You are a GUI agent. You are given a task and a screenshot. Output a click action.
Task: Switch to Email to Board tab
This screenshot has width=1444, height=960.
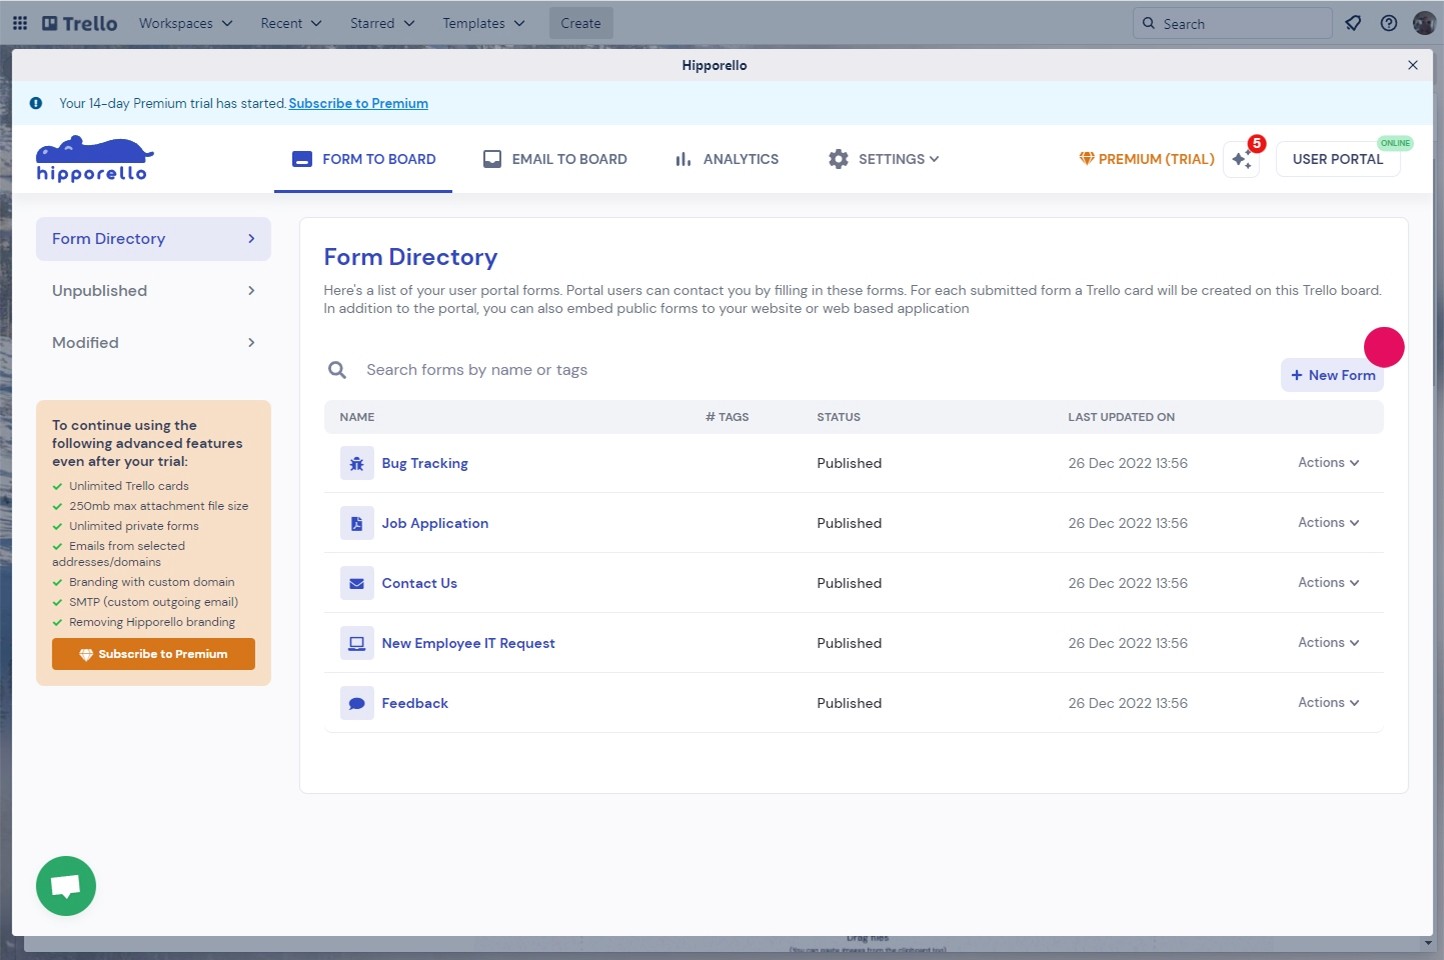[555, 159]
